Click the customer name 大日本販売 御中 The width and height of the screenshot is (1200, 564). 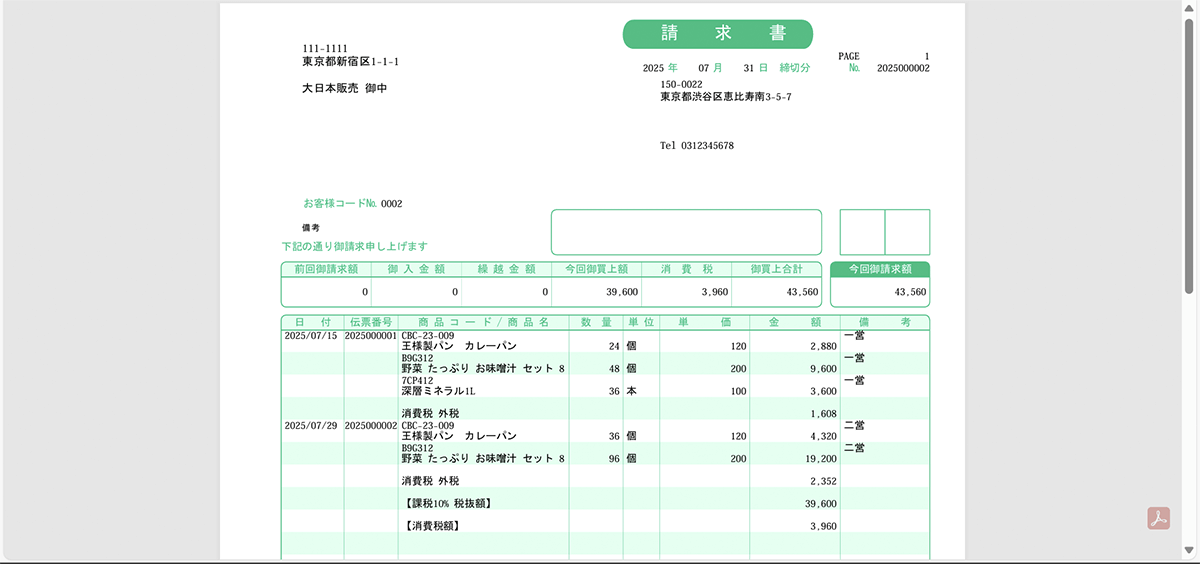coord(344,89)
